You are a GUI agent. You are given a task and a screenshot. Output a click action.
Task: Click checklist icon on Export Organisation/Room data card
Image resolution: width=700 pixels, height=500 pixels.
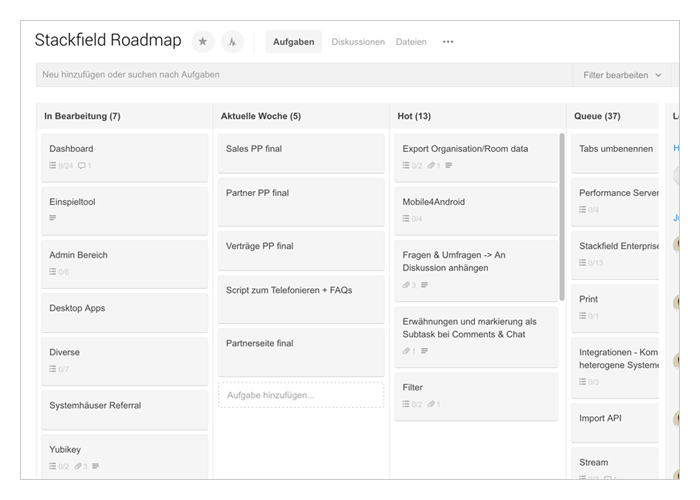[x=406, y=165]
